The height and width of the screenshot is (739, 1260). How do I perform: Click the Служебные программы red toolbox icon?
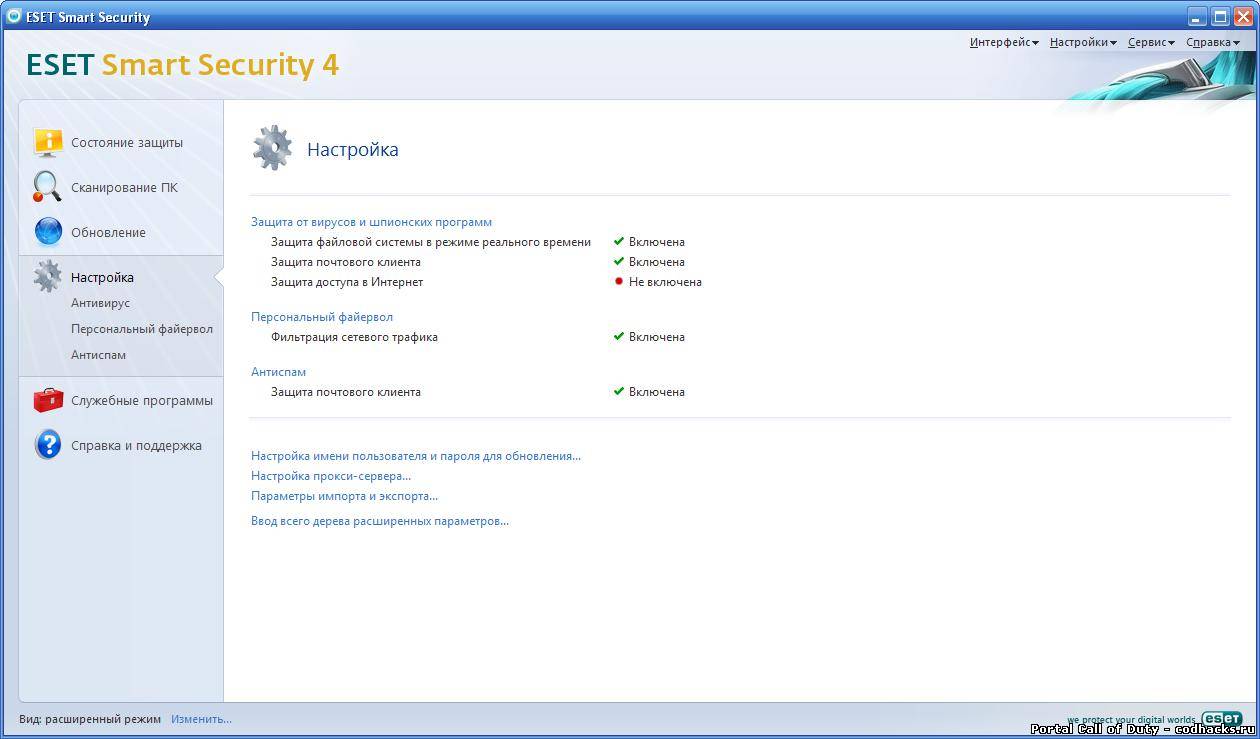tap(48, 400)
